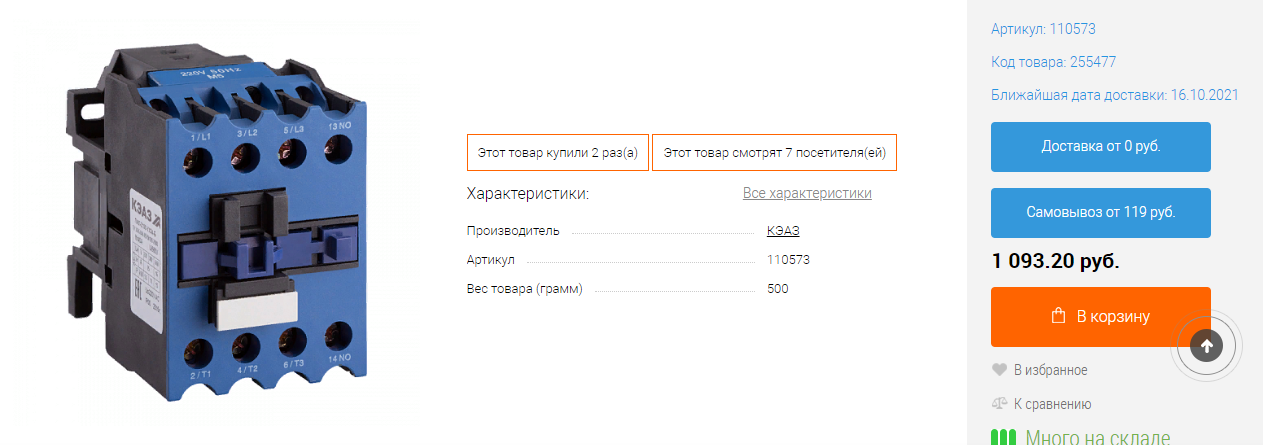Open 'Все характеристики' link
Screen dimensions: 1263x445
pos(807,193)
